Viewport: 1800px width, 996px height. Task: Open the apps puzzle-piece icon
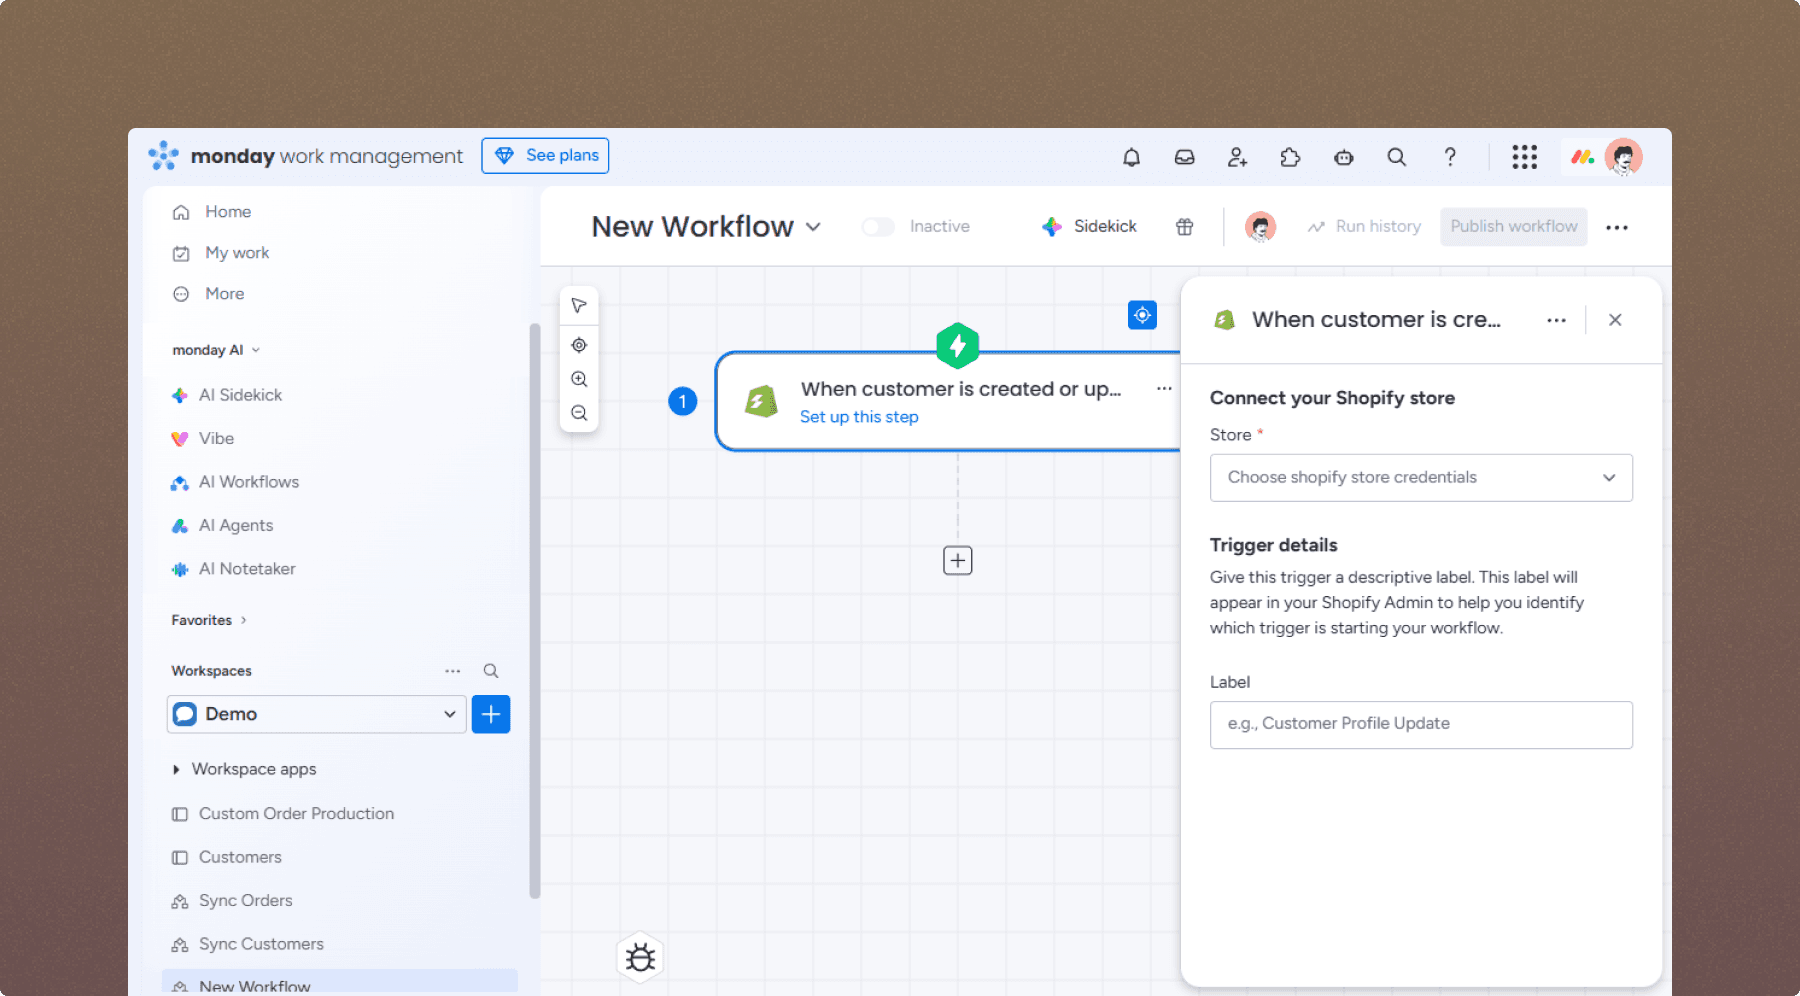click(x=1290, y=157)
